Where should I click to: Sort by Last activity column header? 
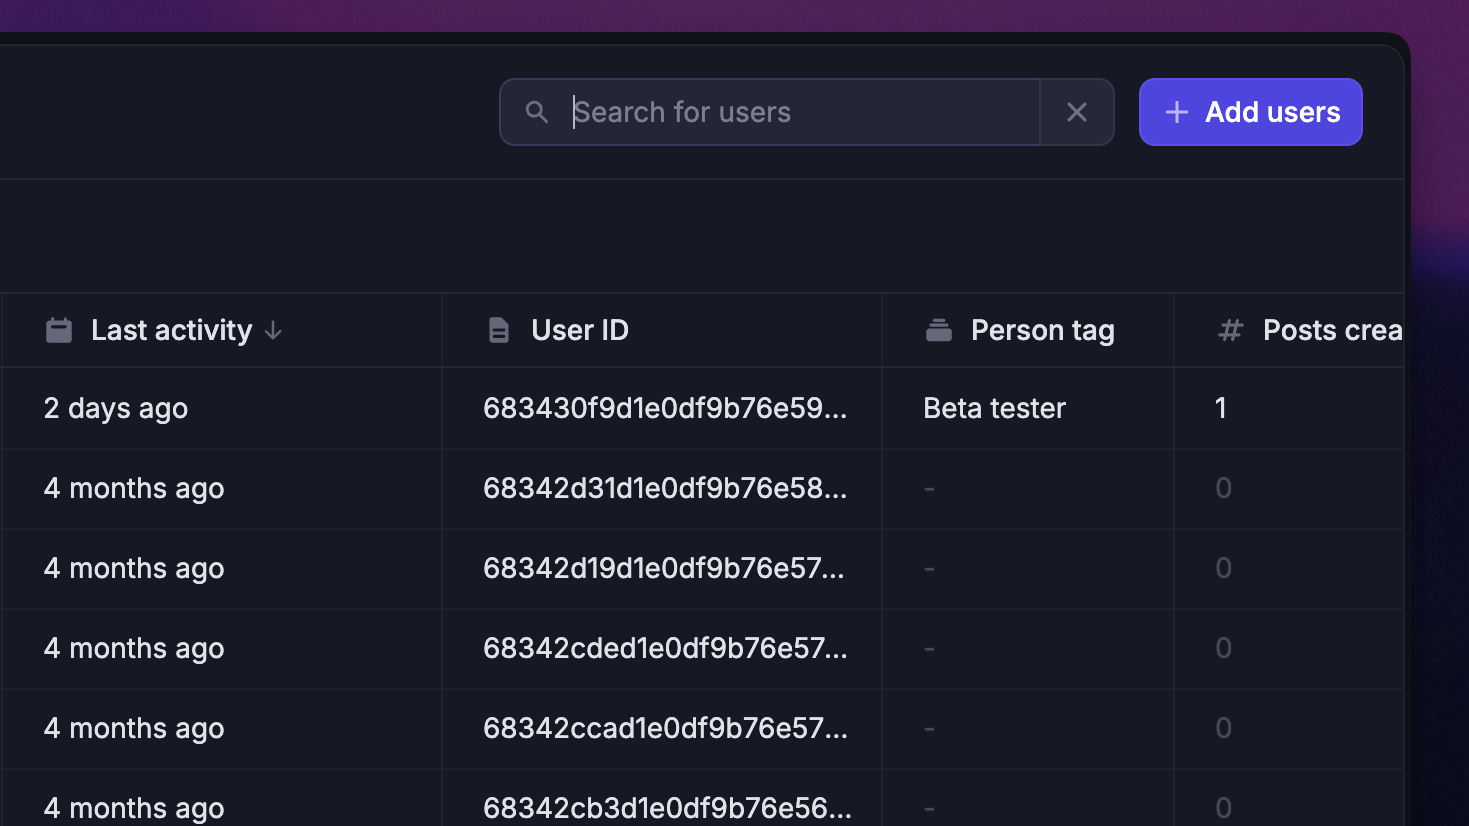171,330
